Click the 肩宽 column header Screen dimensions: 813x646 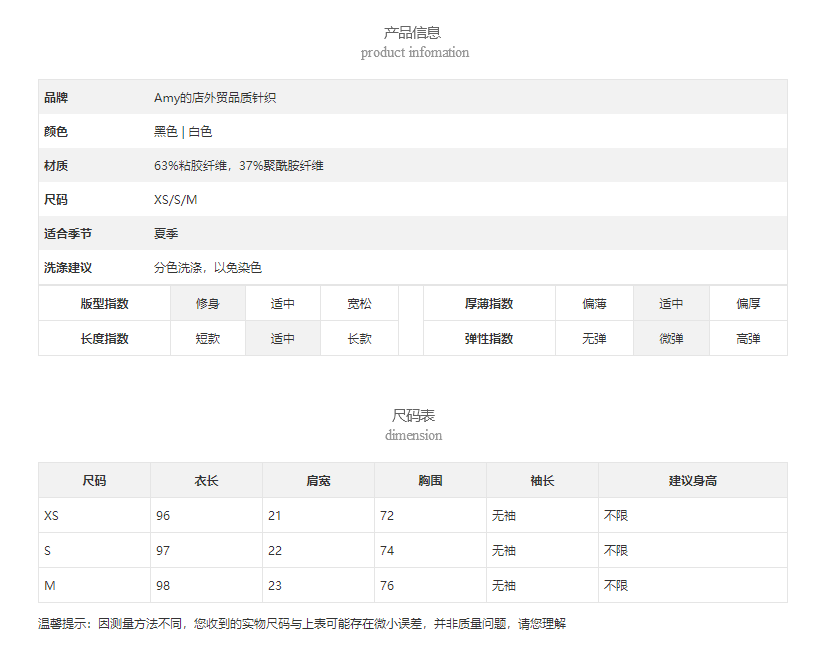pos(318,481)
